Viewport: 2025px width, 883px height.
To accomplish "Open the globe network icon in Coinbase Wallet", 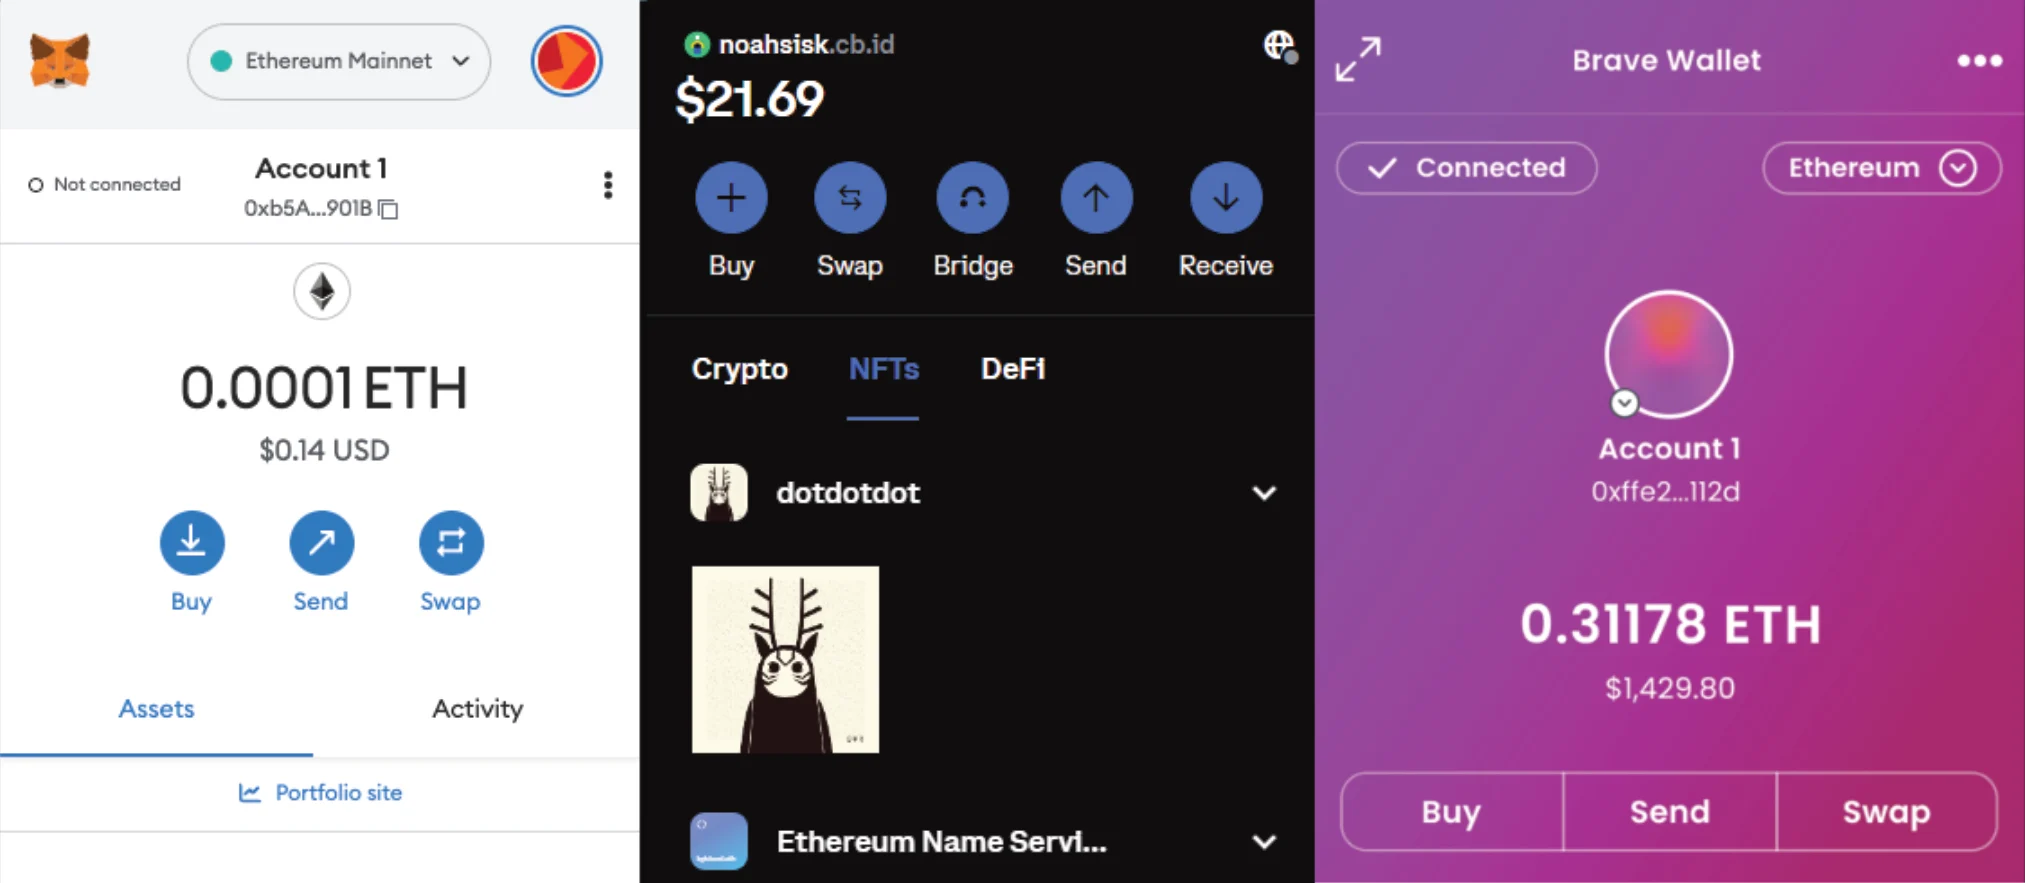I will [x=1279, y=45].
